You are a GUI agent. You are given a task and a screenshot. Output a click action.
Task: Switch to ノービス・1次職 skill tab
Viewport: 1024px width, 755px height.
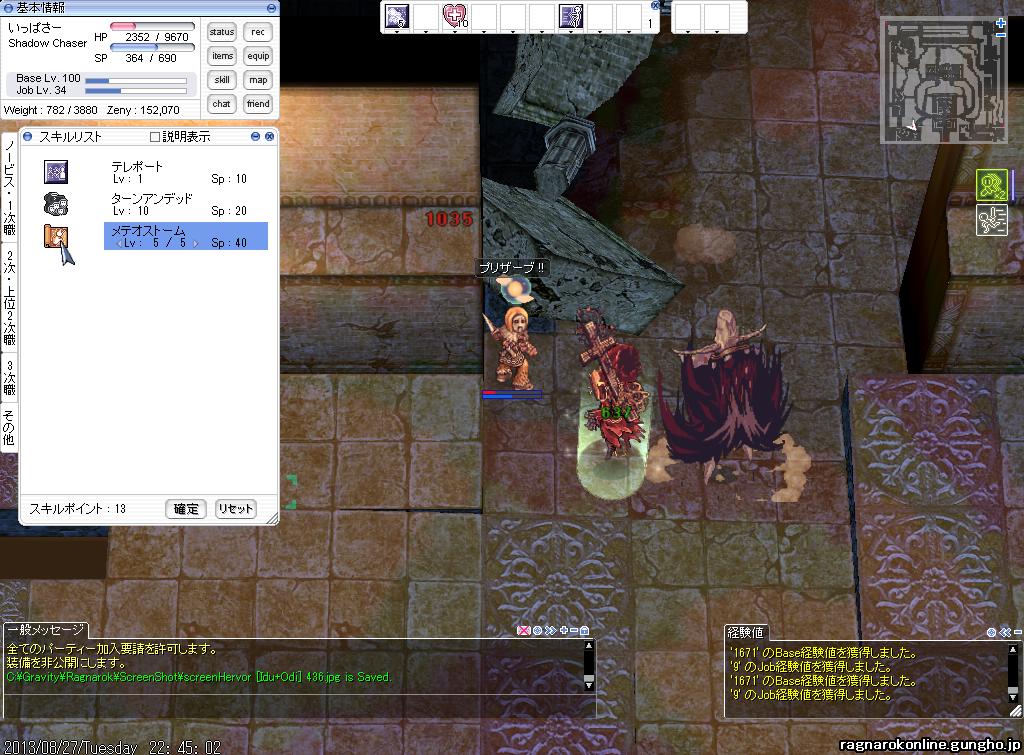(9, 189)
